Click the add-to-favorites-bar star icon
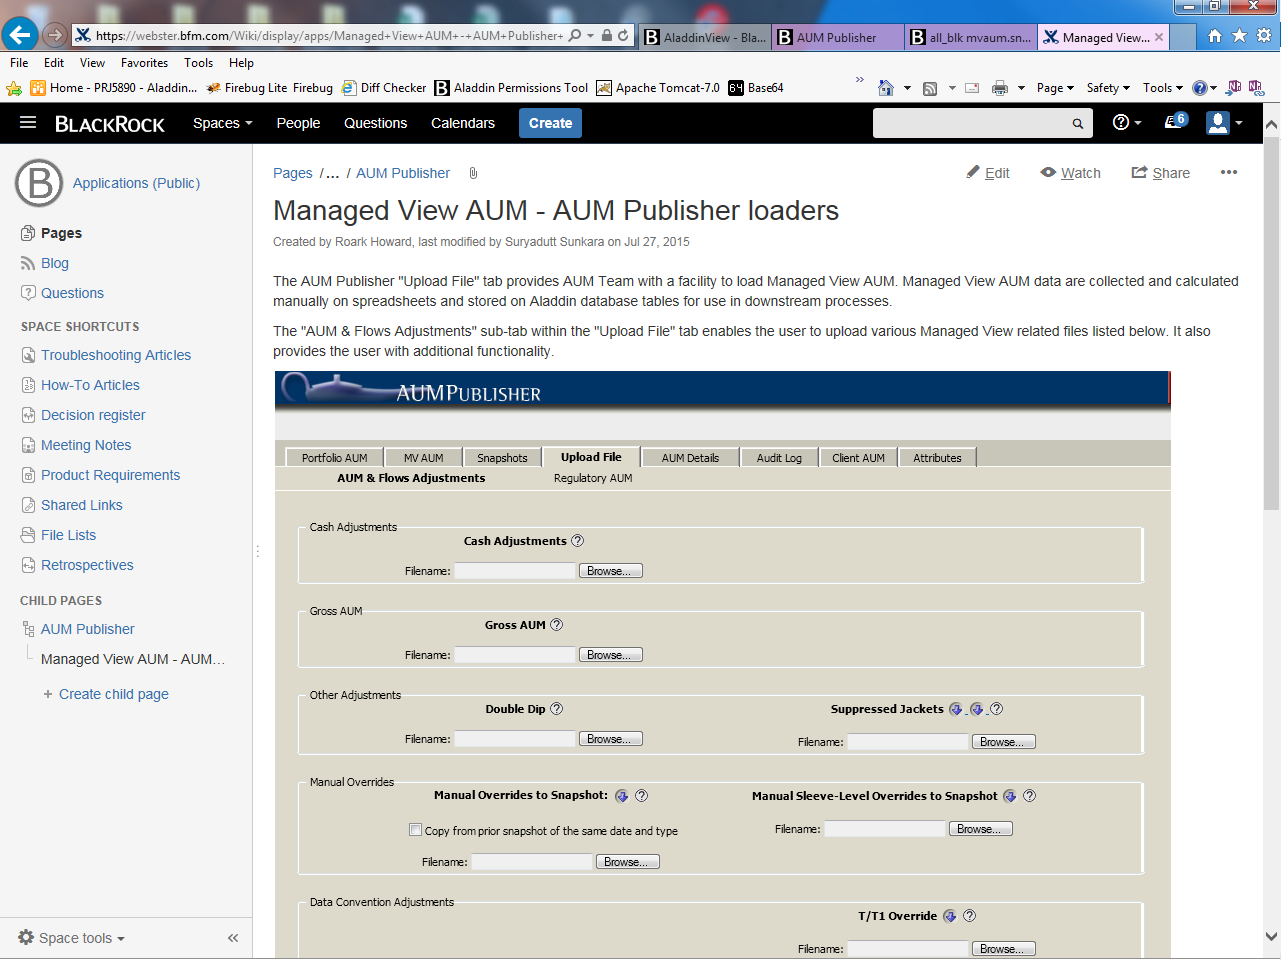This screenshot has width=1281, height=960. click(14, 88)
